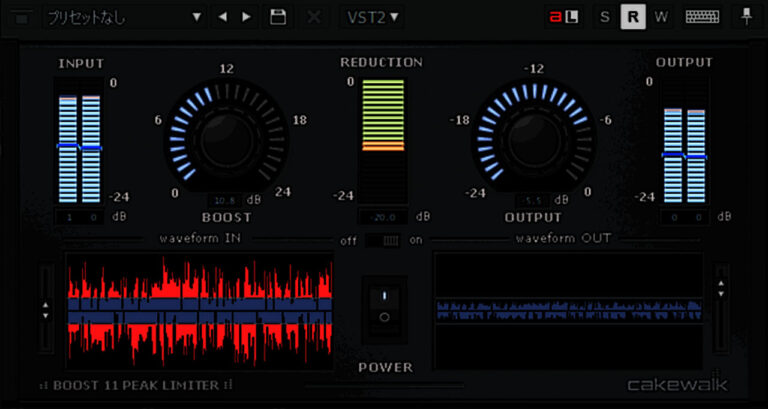Open the プリセットなし preset dropdown

(124, 17)
